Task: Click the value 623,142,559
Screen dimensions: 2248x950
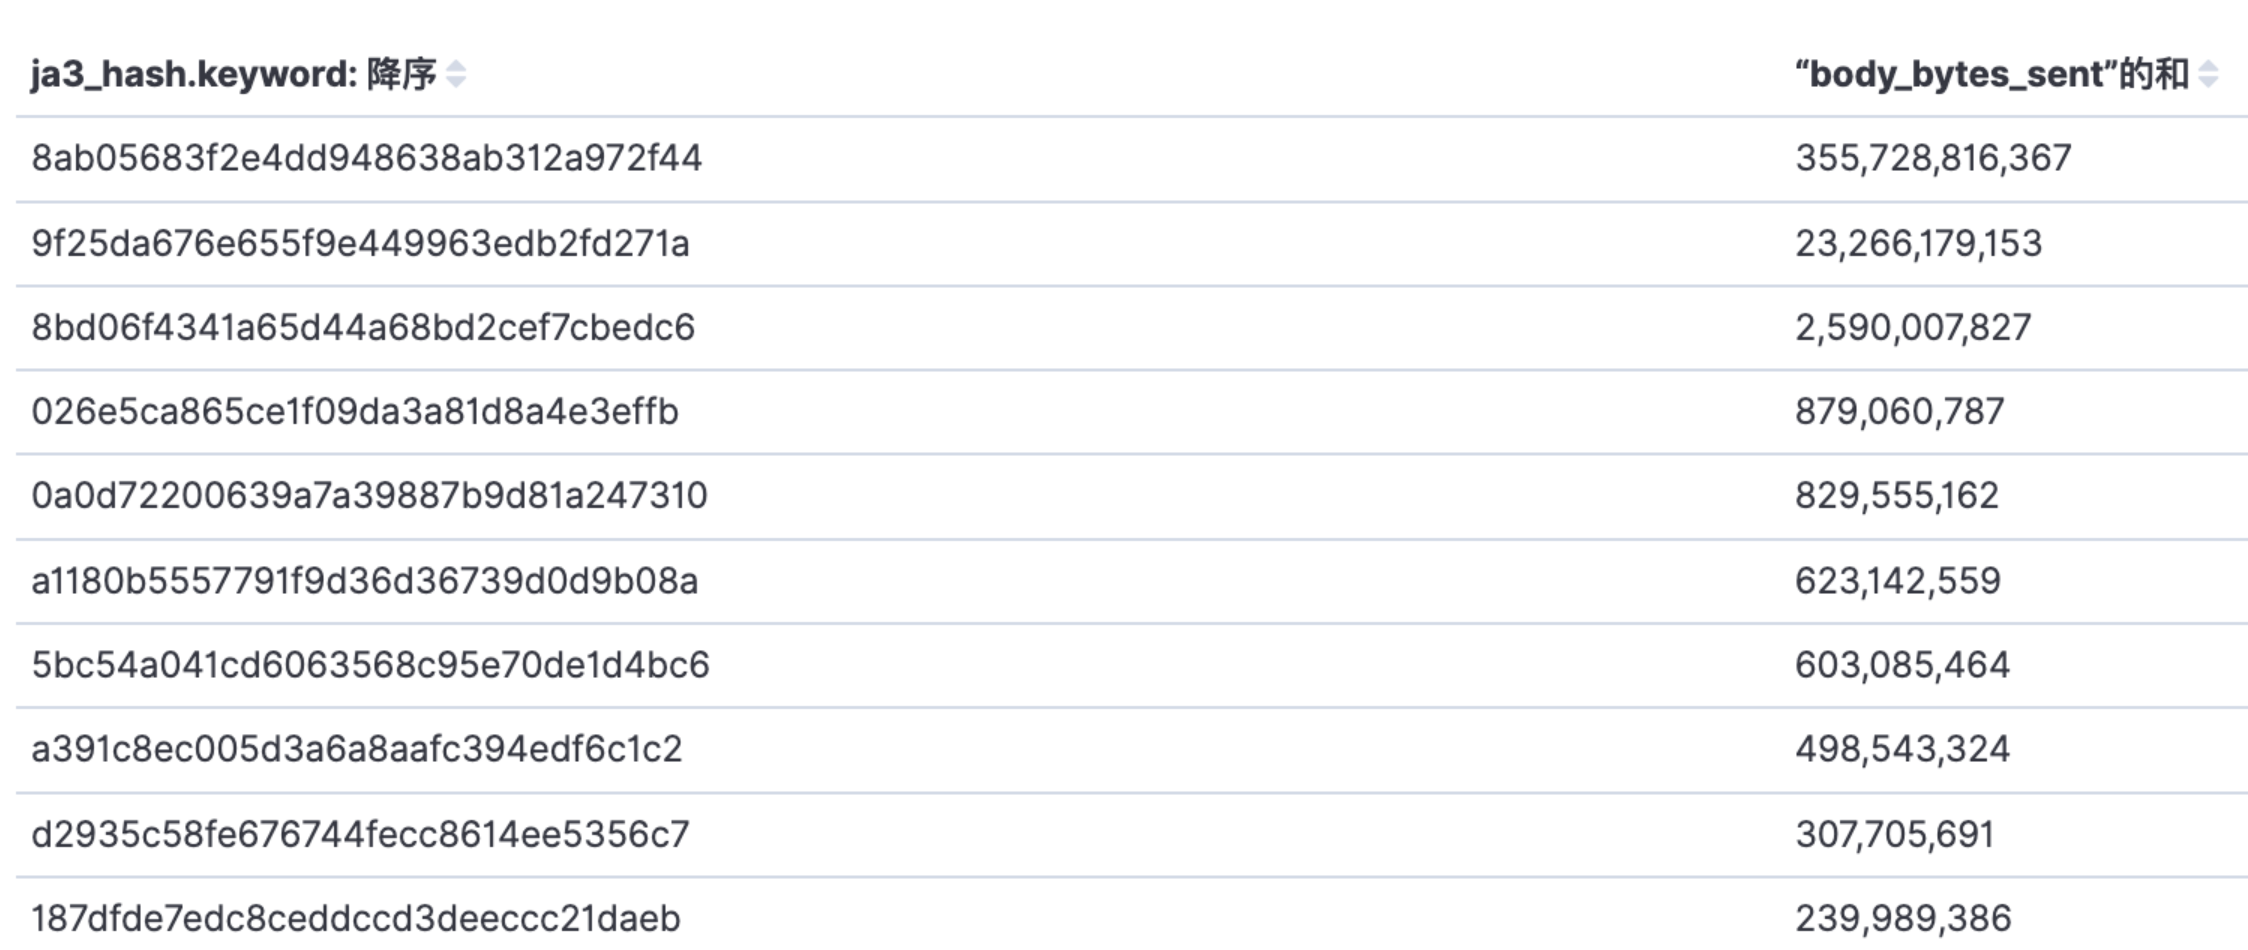Action: point(1897,580)
